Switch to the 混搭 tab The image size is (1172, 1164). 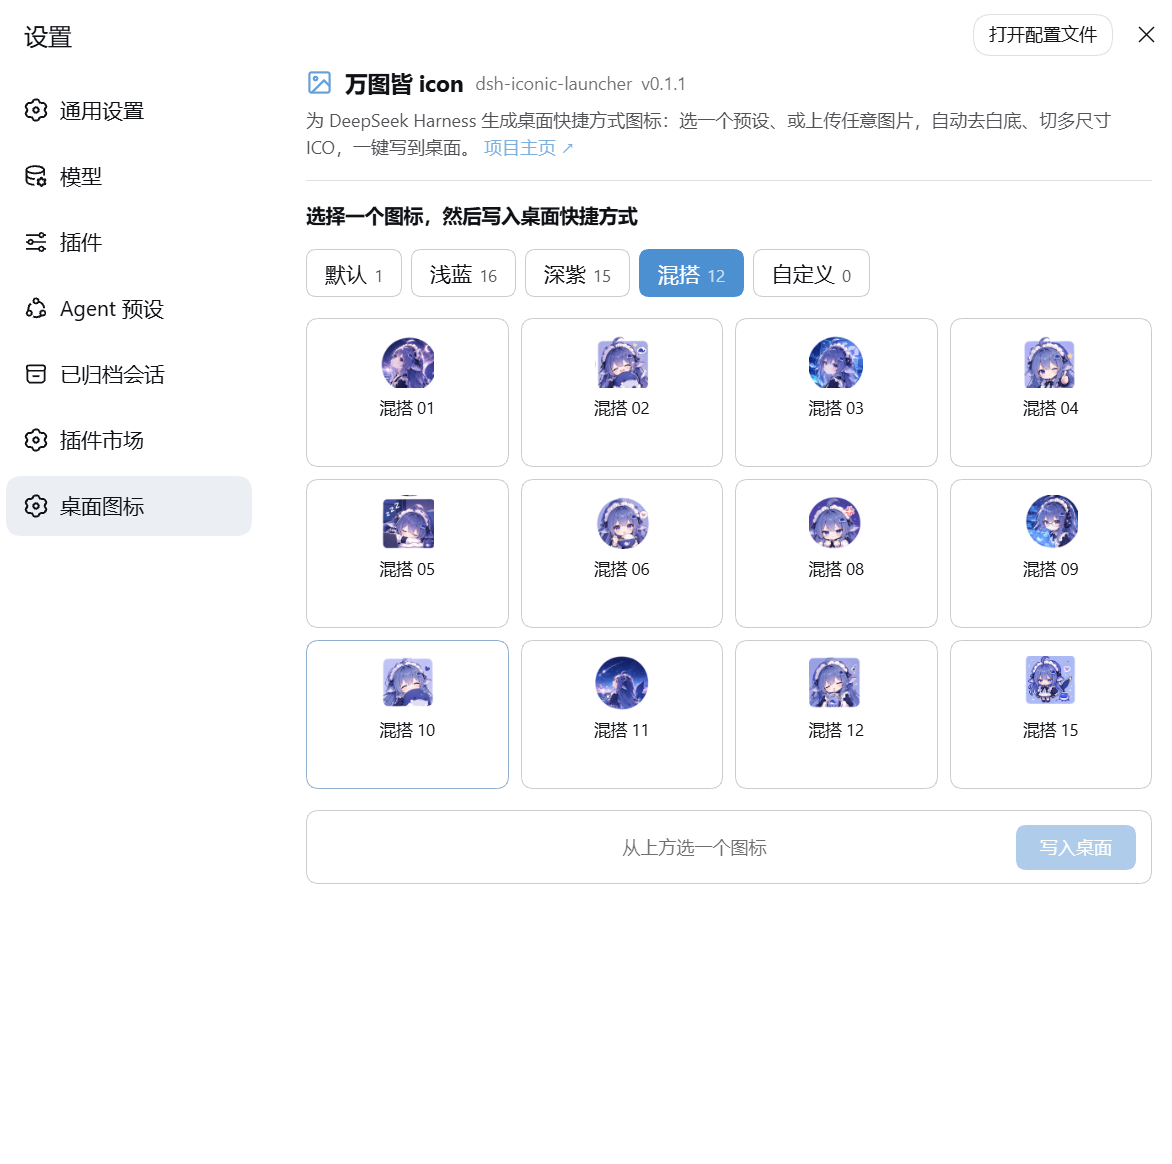691,274
